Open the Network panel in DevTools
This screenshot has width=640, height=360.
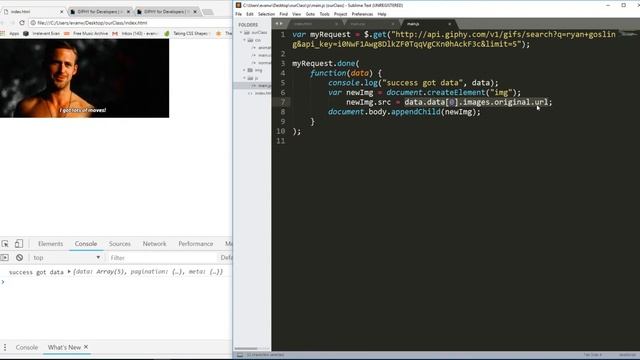click(154, 244)
